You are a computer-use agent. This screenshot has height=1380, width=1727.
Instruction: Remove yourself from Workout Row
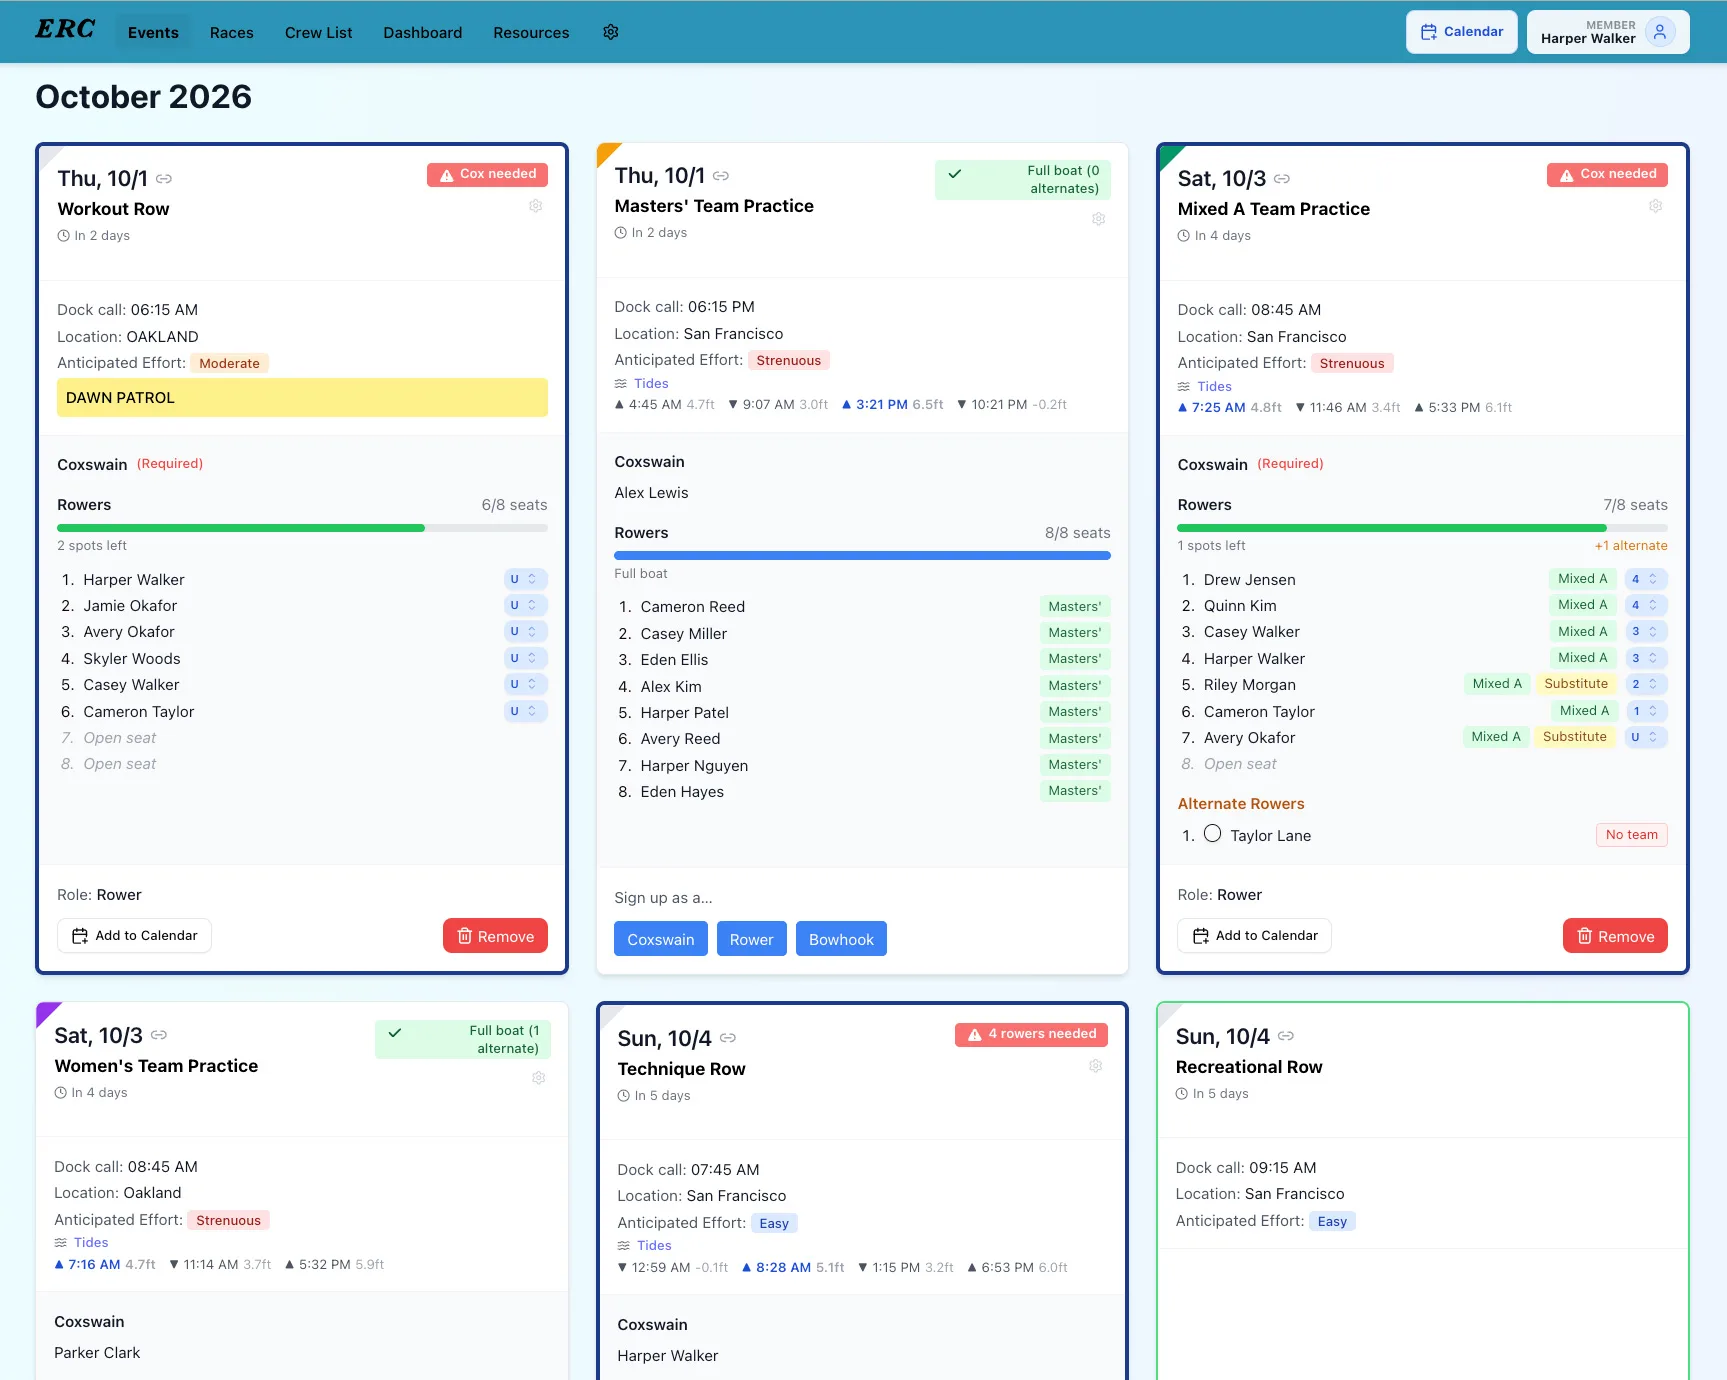[x=495, y=936]
